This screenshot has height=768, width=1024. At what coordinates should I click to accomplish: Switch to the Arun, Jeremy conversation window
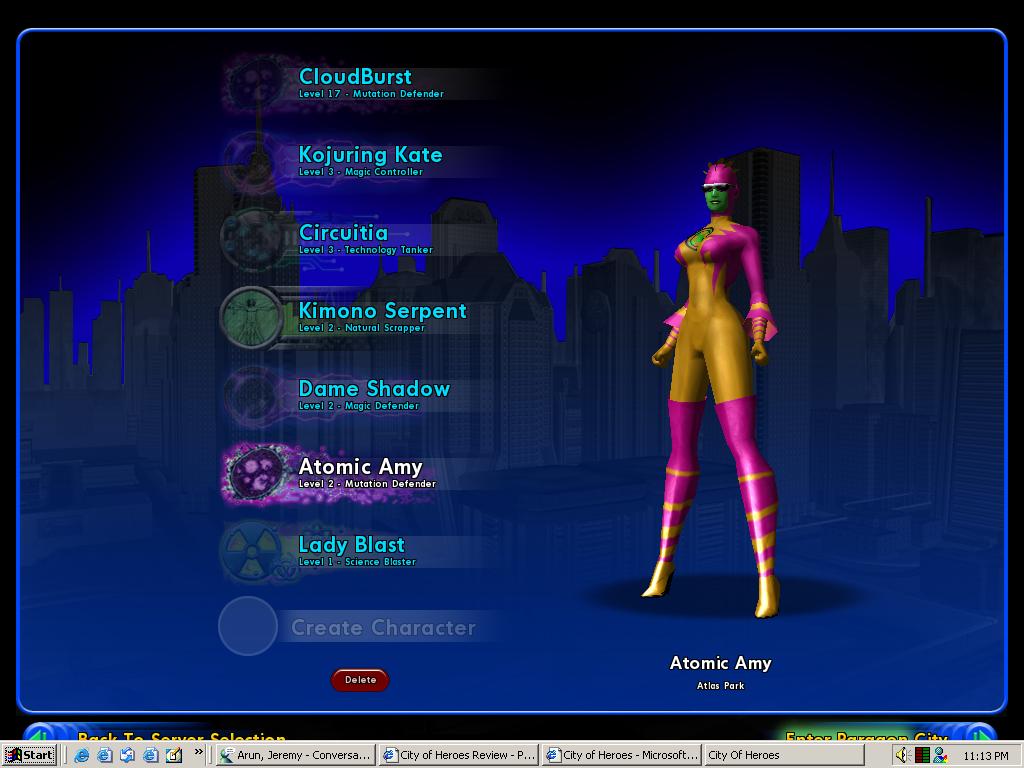pos(296,755)
